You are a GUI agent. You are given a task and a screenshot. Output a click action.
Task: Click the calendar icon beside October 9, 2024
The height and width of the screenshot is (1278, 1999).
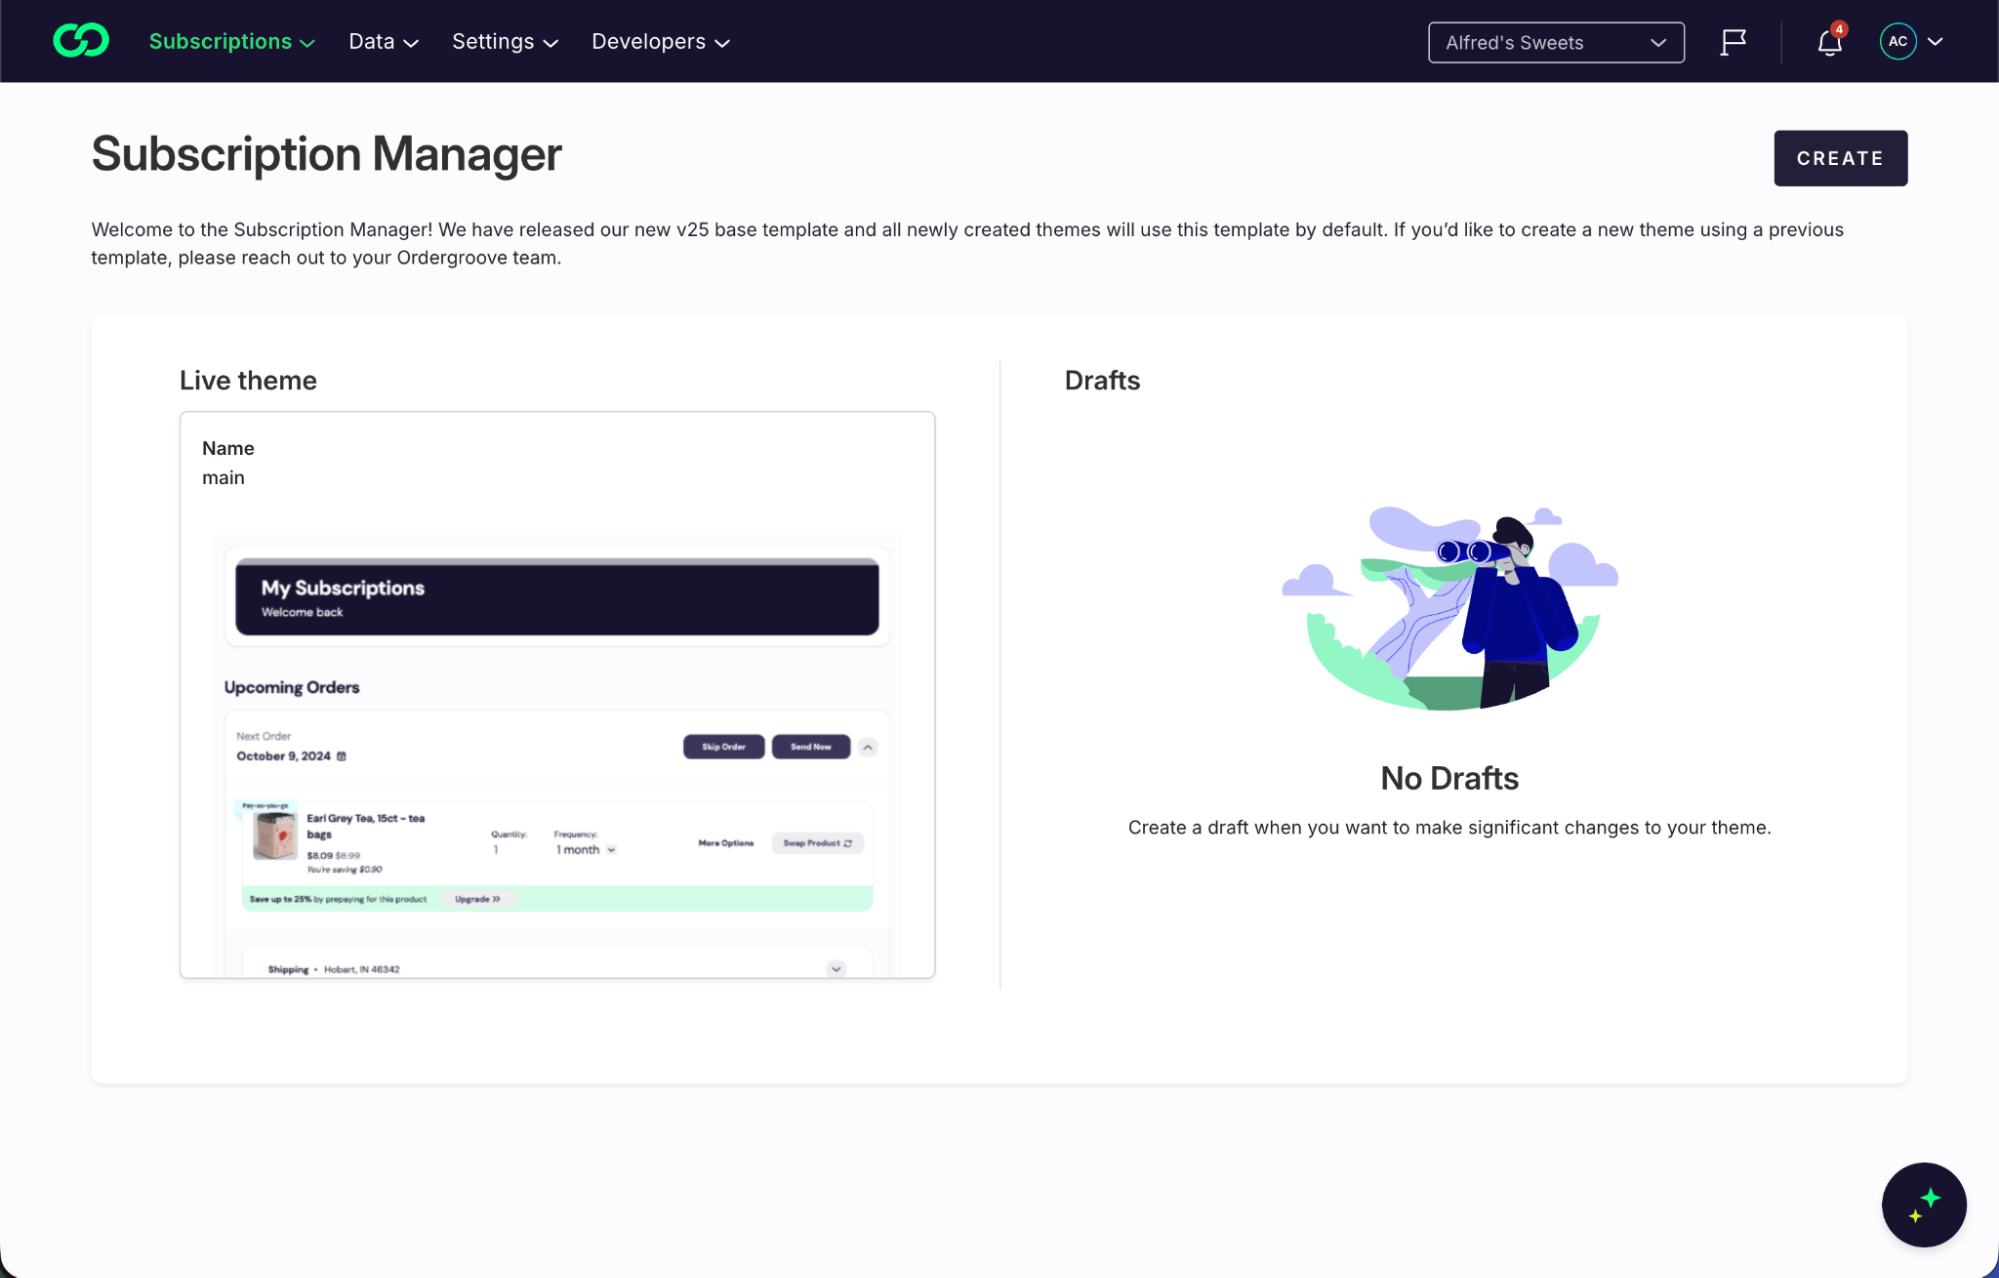341,756
